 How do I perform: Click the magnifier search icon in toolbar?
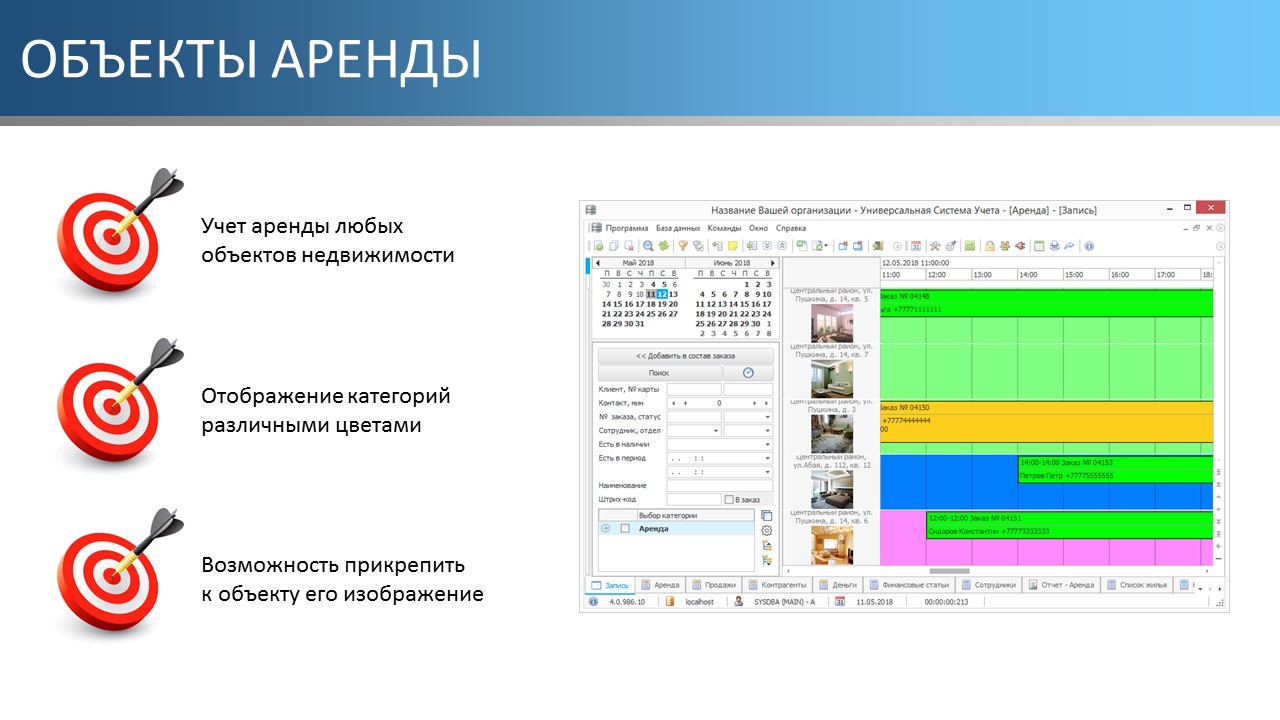click(x=647, y=245)
